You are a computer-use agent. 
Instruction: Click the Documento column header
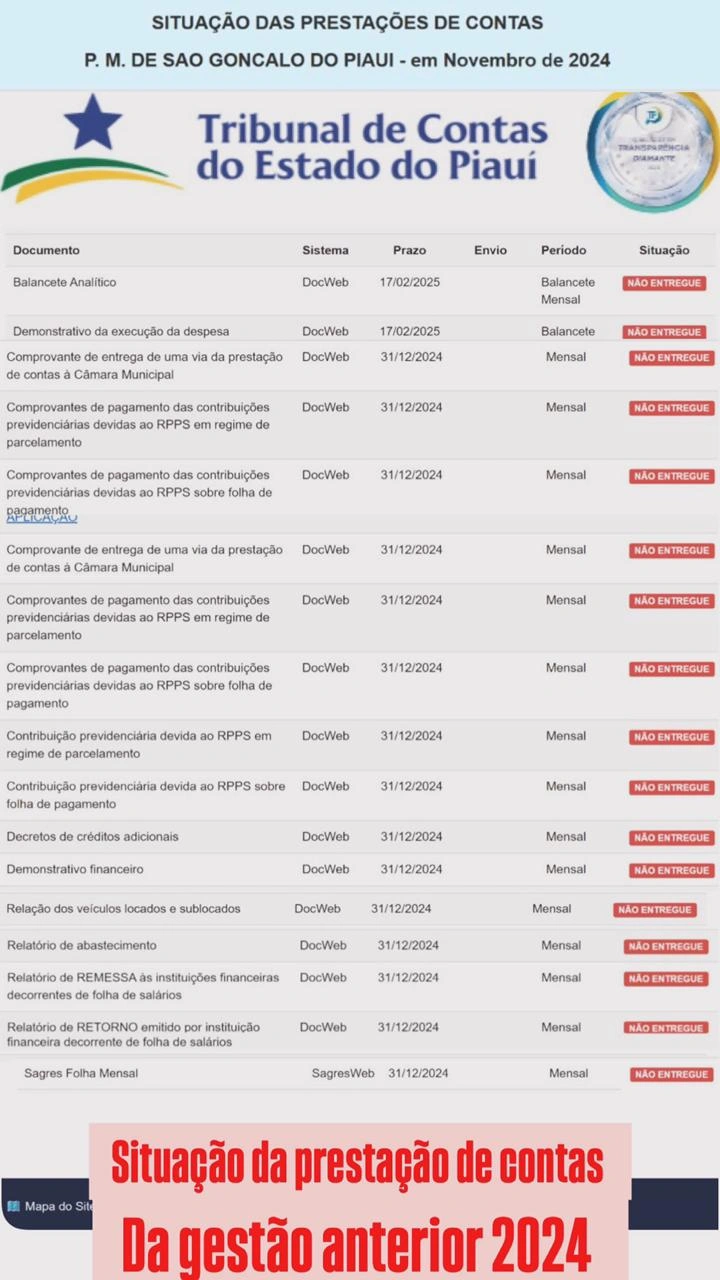coord(46,250)
